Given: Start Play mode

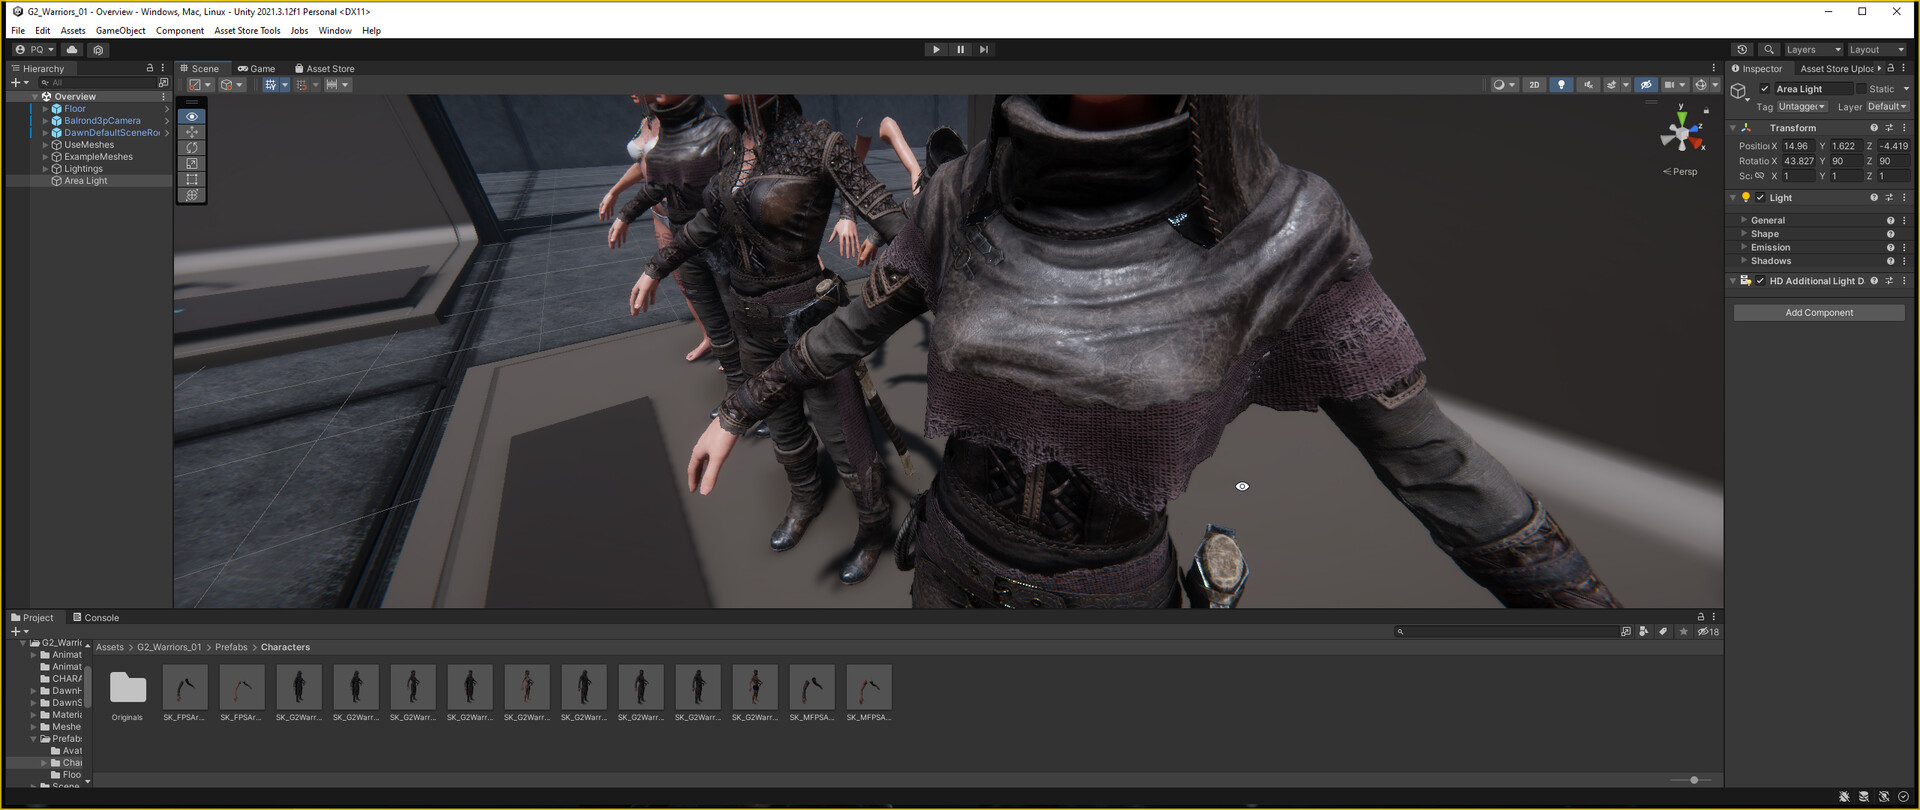Looking at the screenshot, I should [936, 49].
